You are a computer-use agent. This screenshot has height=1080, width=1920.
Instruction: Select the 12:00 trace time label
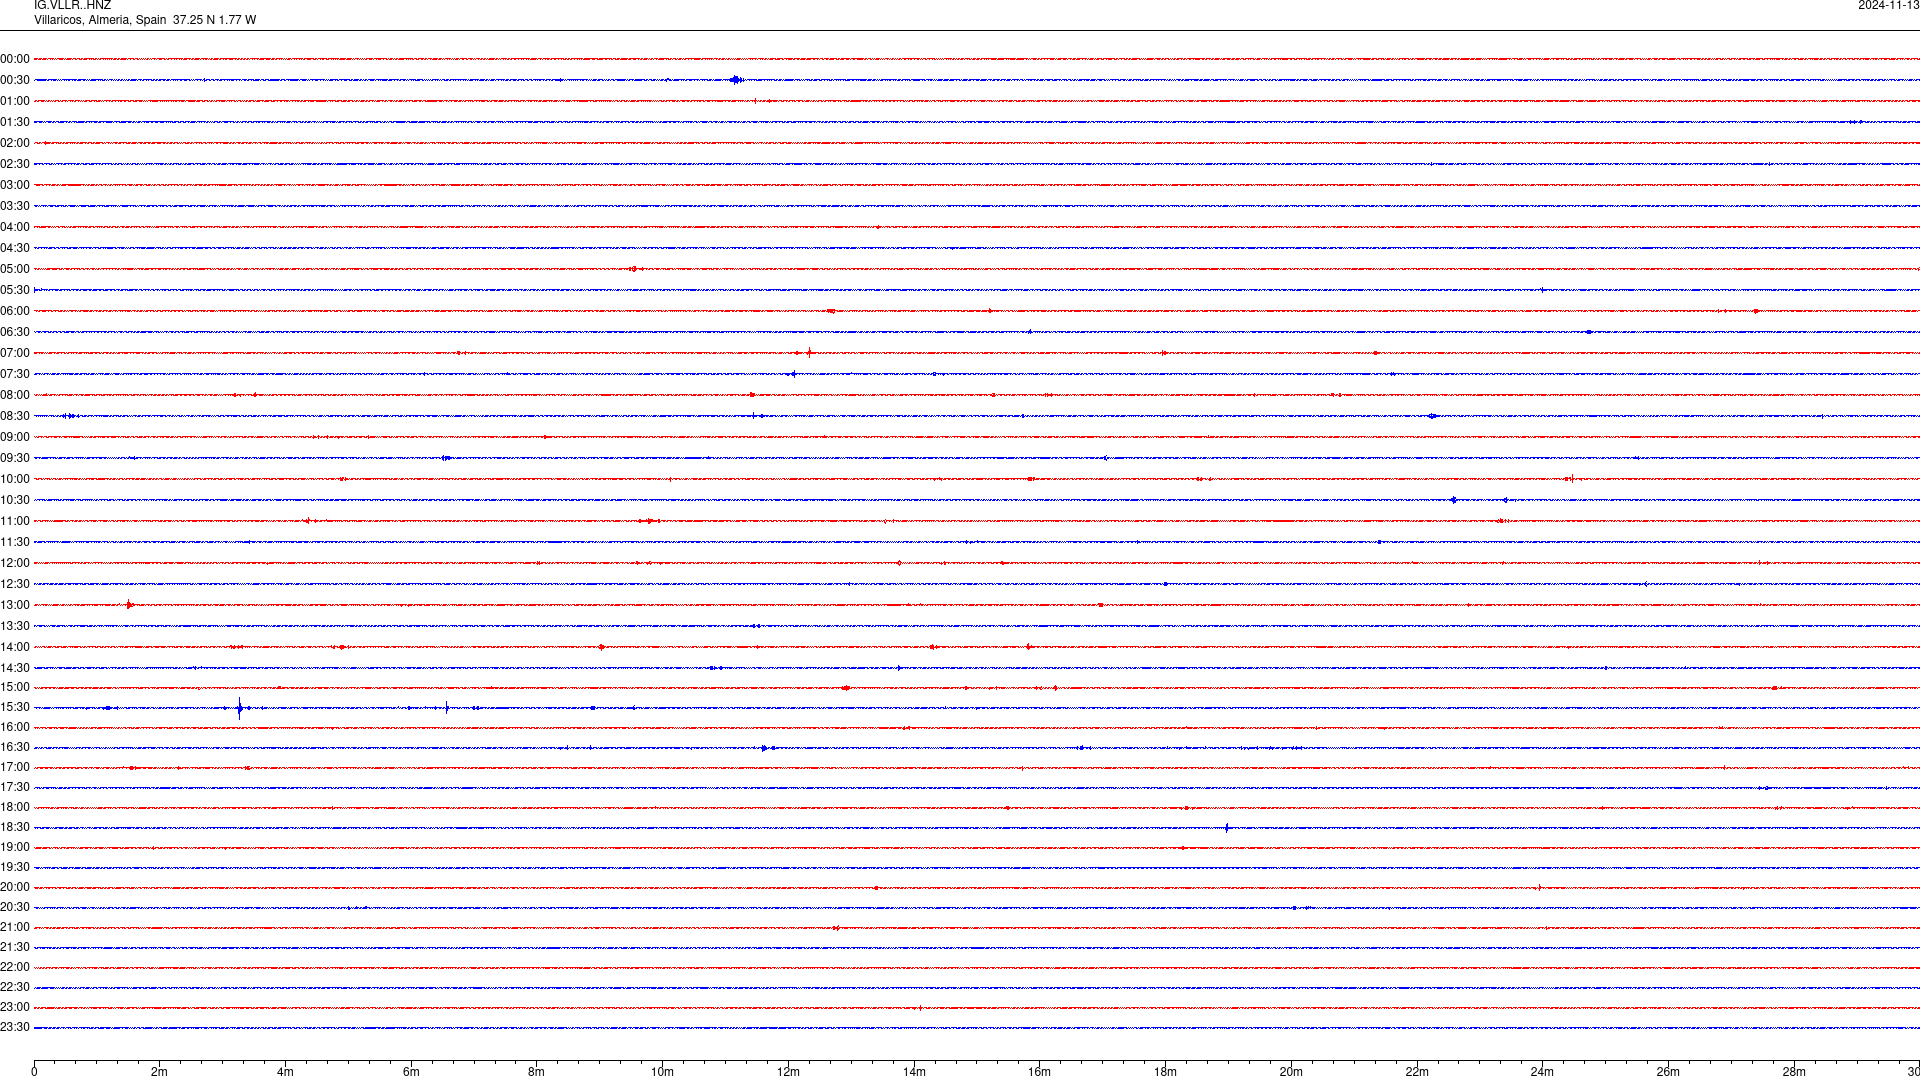coord(15,563)
